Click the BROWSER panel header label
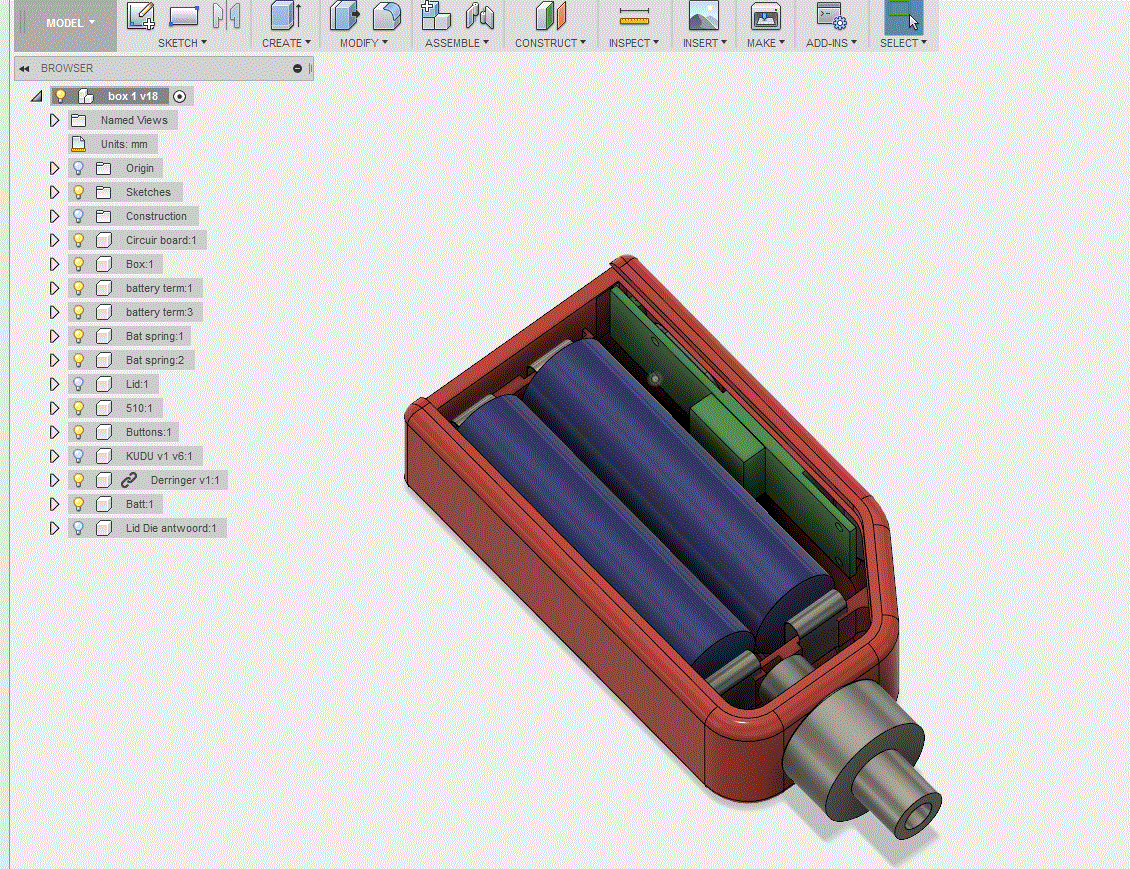The height and width of the screenshot is (869, 1130). tap(67, 68)
